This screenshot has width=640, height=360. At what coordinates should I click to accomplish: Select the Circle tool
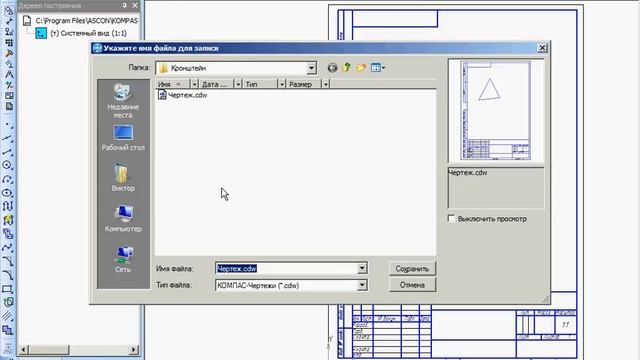pos(8,165)
